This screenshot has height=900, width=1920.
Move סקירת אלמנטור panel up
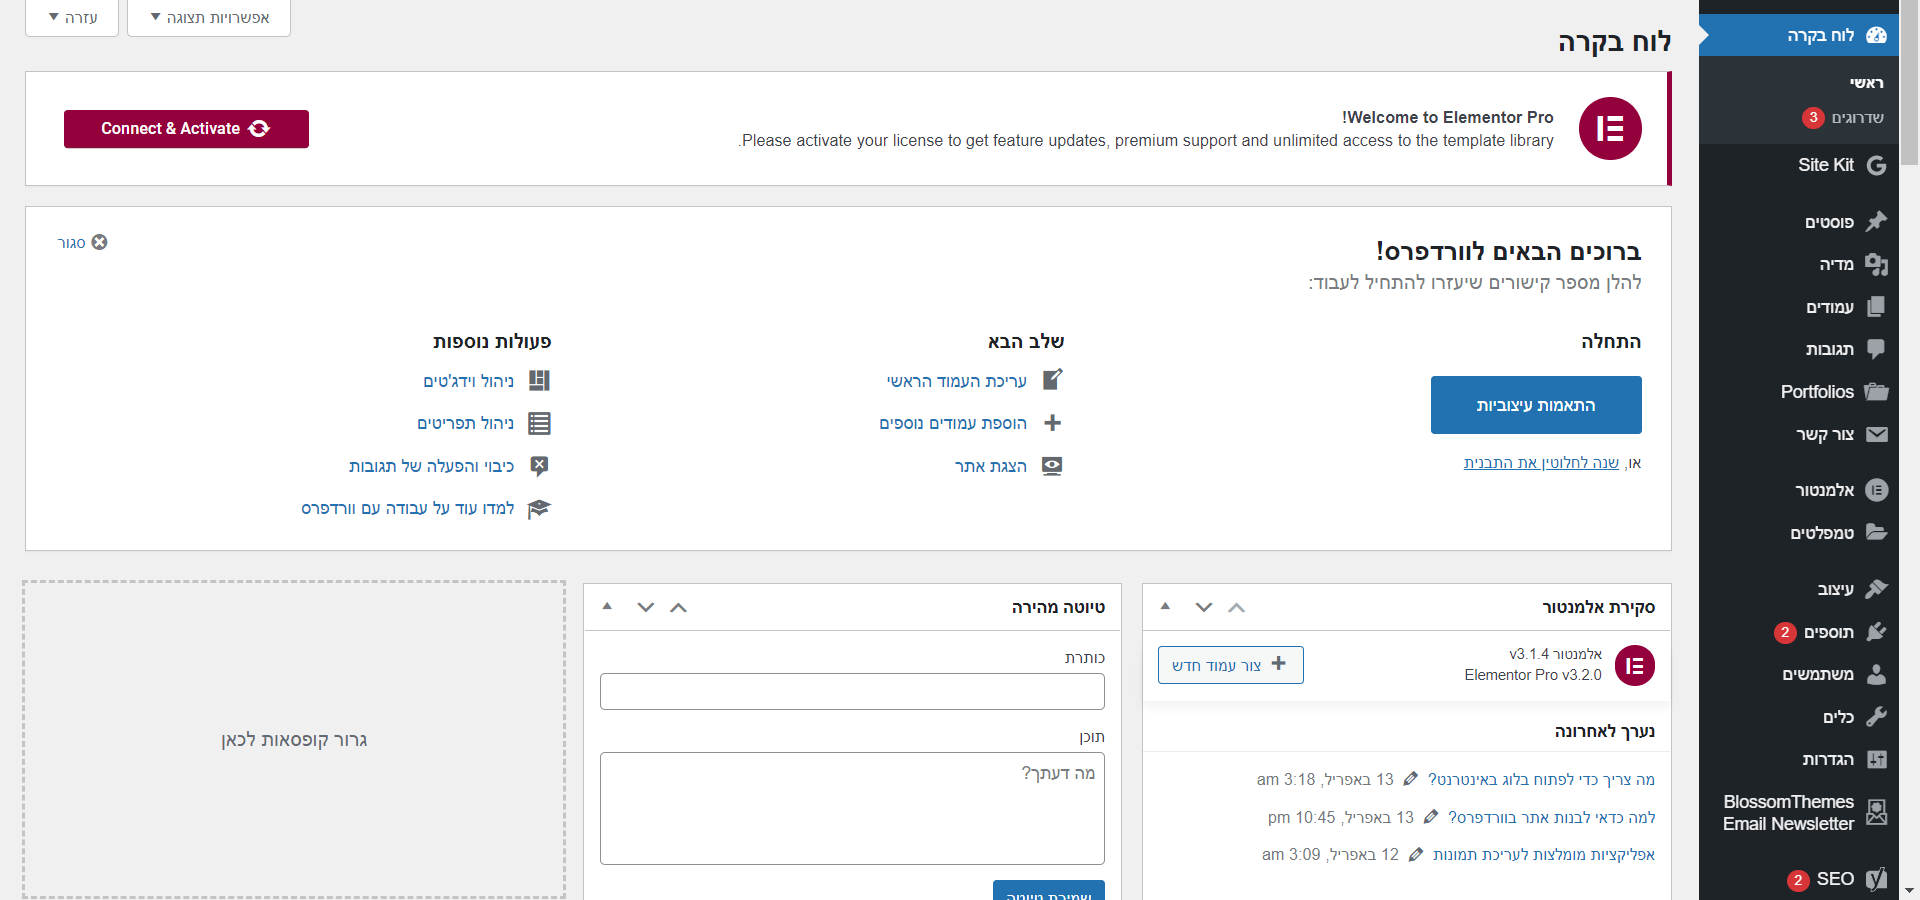point(1237,607)
